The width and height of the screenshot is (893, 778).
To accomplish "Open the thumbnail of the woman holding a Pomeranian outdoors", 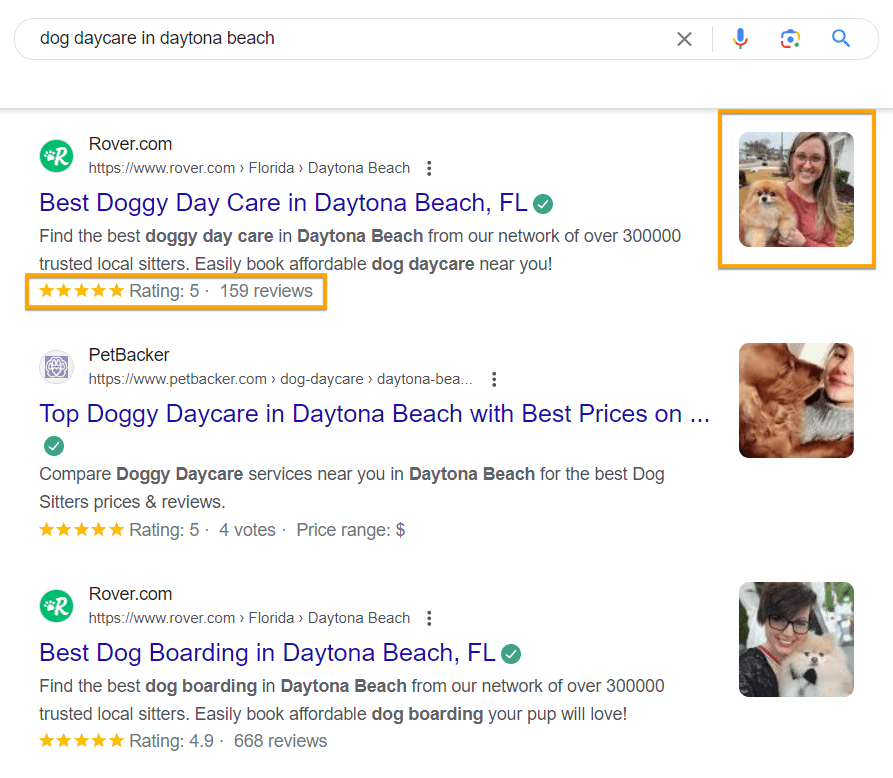I will [x=796, y=190].
